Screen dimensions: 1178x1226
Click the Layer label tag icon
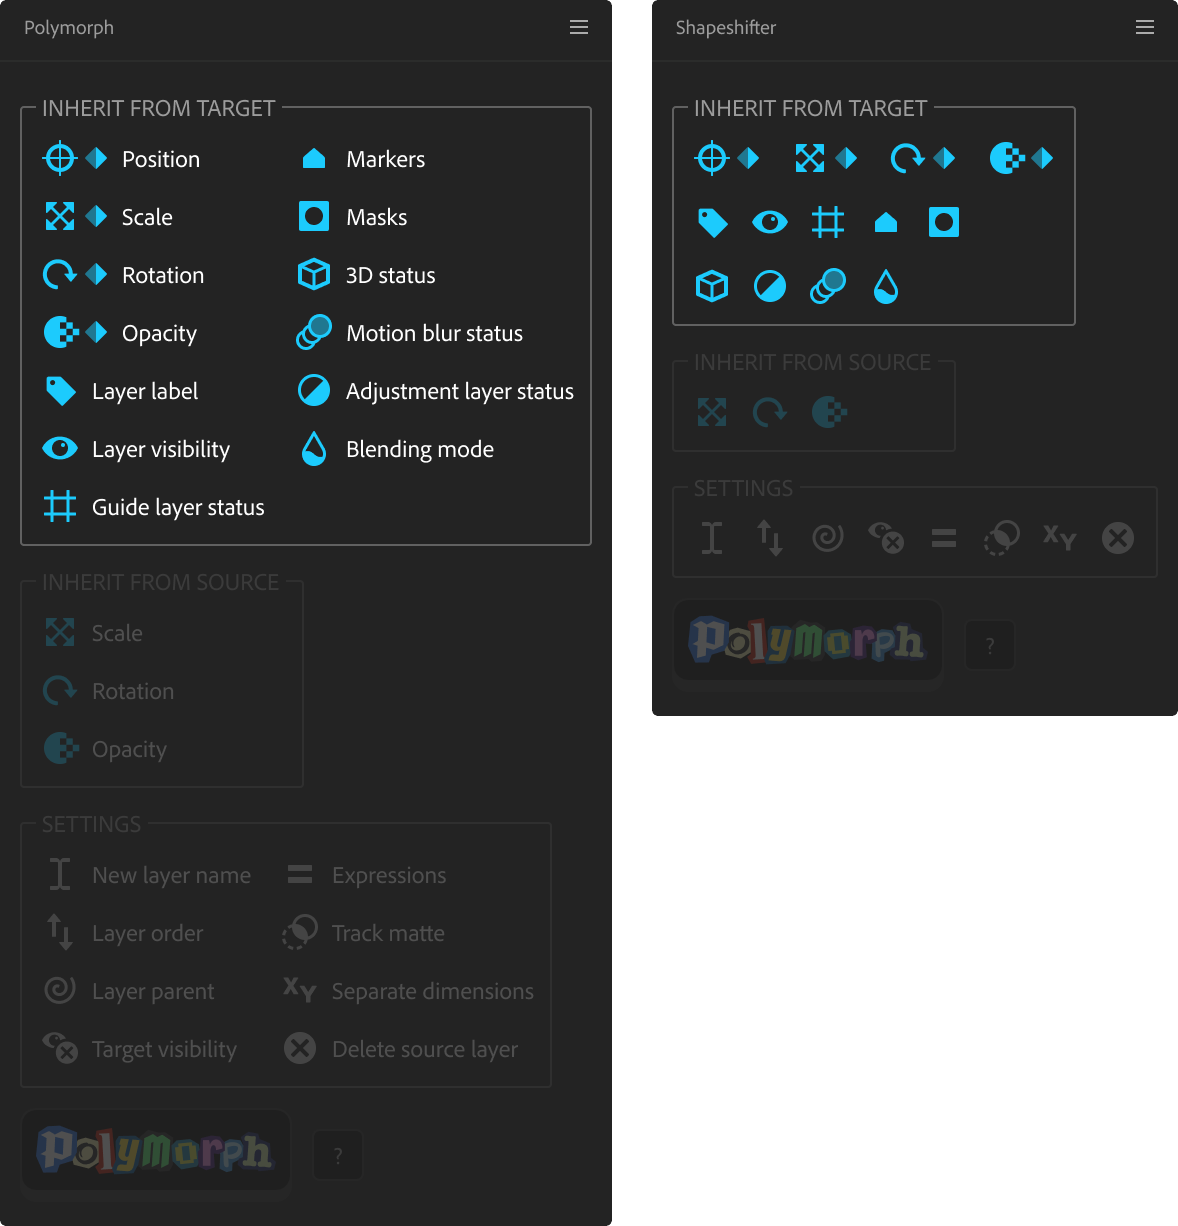[59, 390]
